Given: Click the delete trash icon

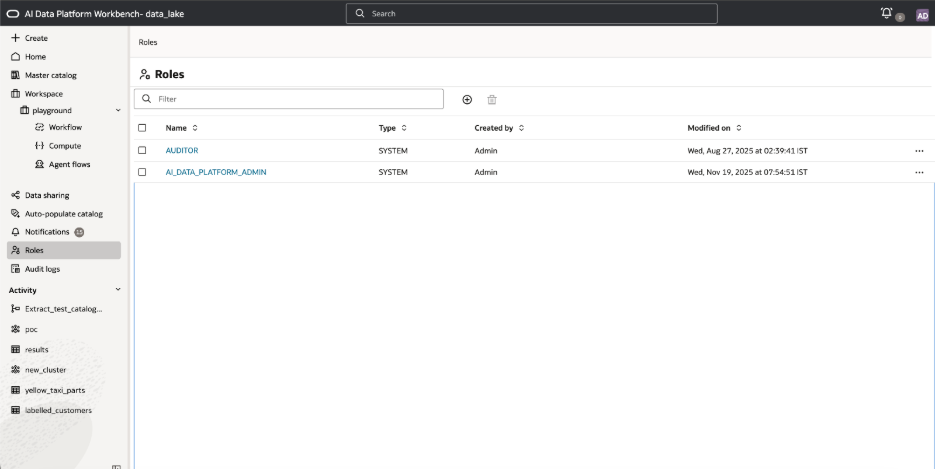Looking at the screenshot, I should coord(492,99).
